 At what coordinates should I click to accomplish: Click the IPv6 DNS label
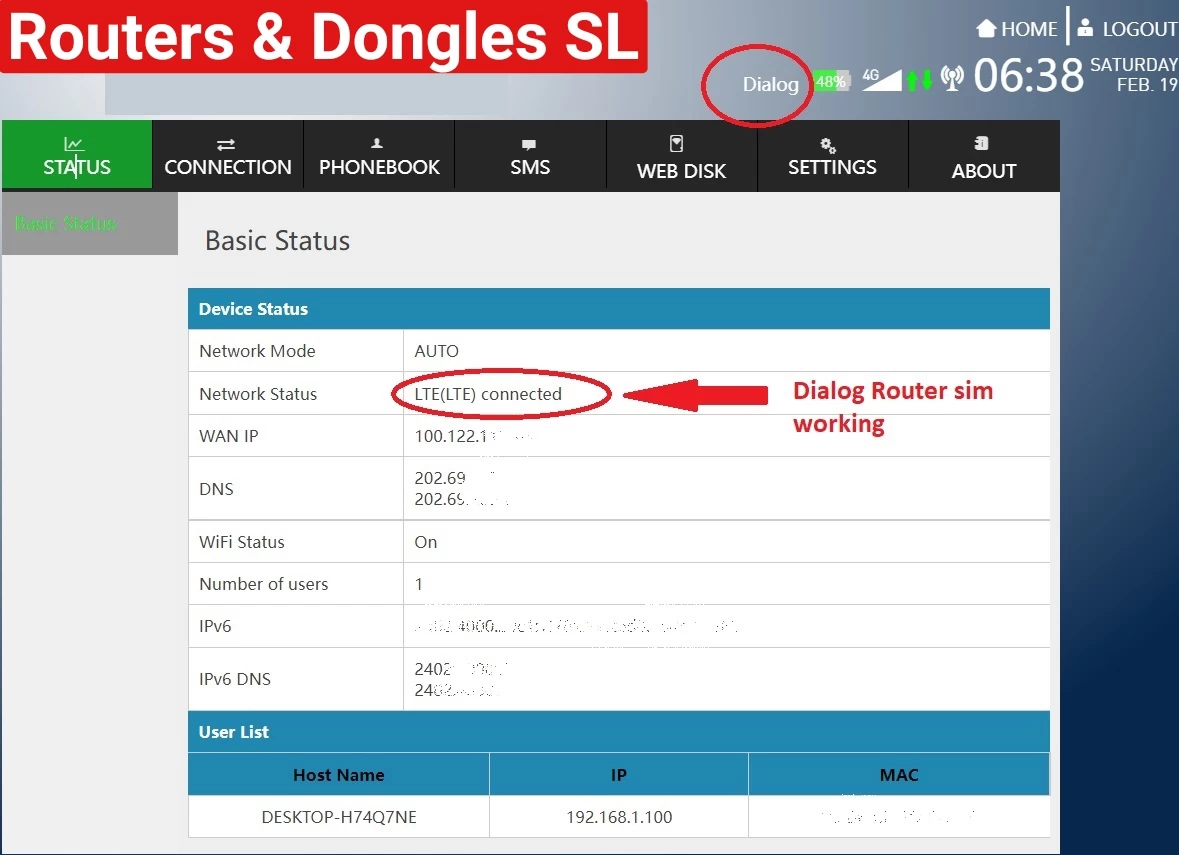click(235, 679)
